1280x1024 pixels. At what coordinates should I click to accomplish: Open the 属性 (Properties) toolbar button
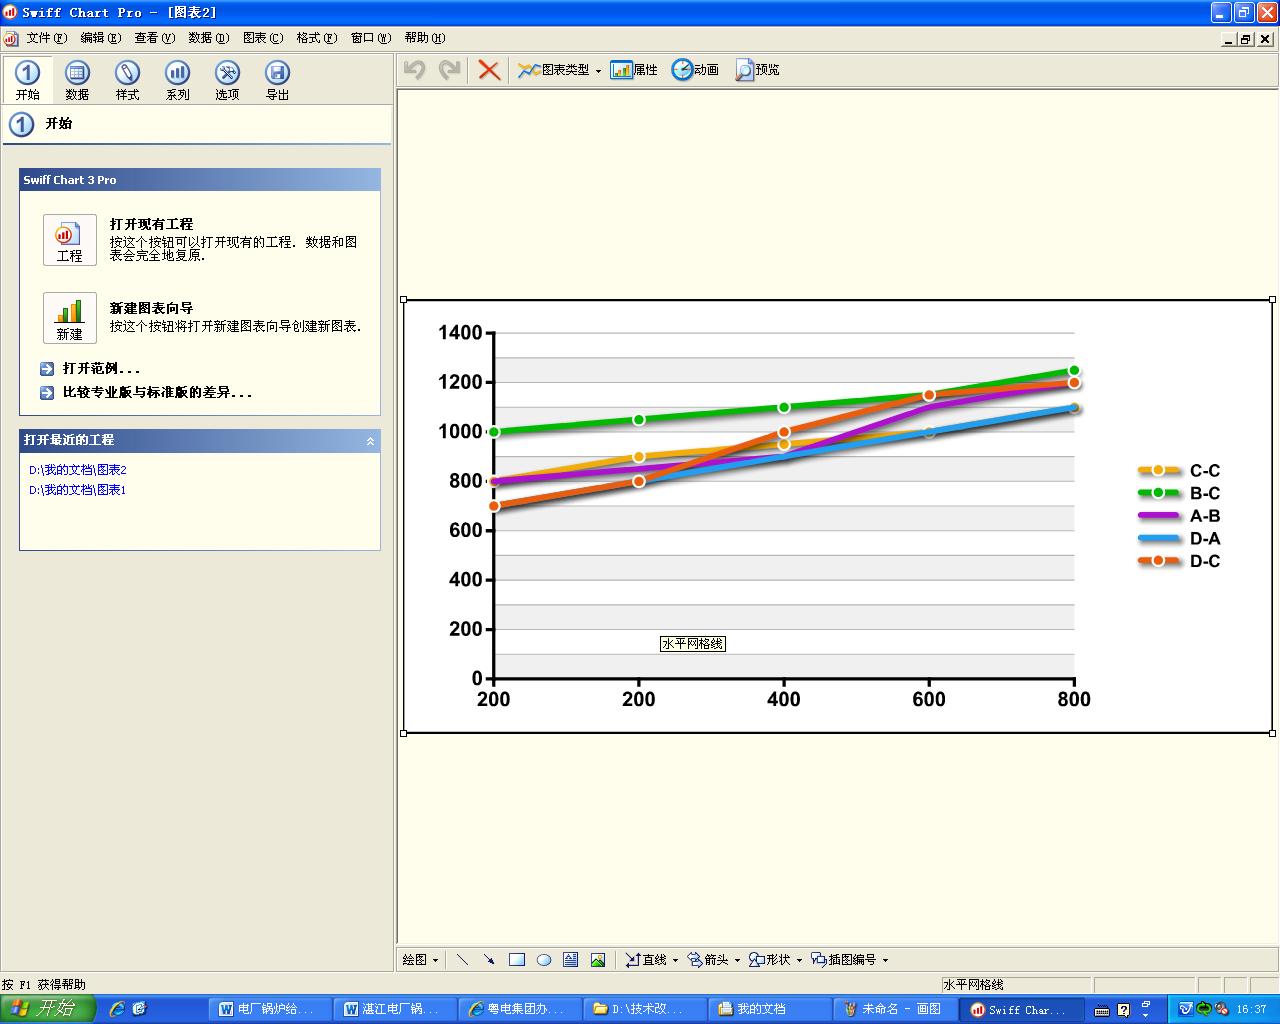(x=634, y=70)
